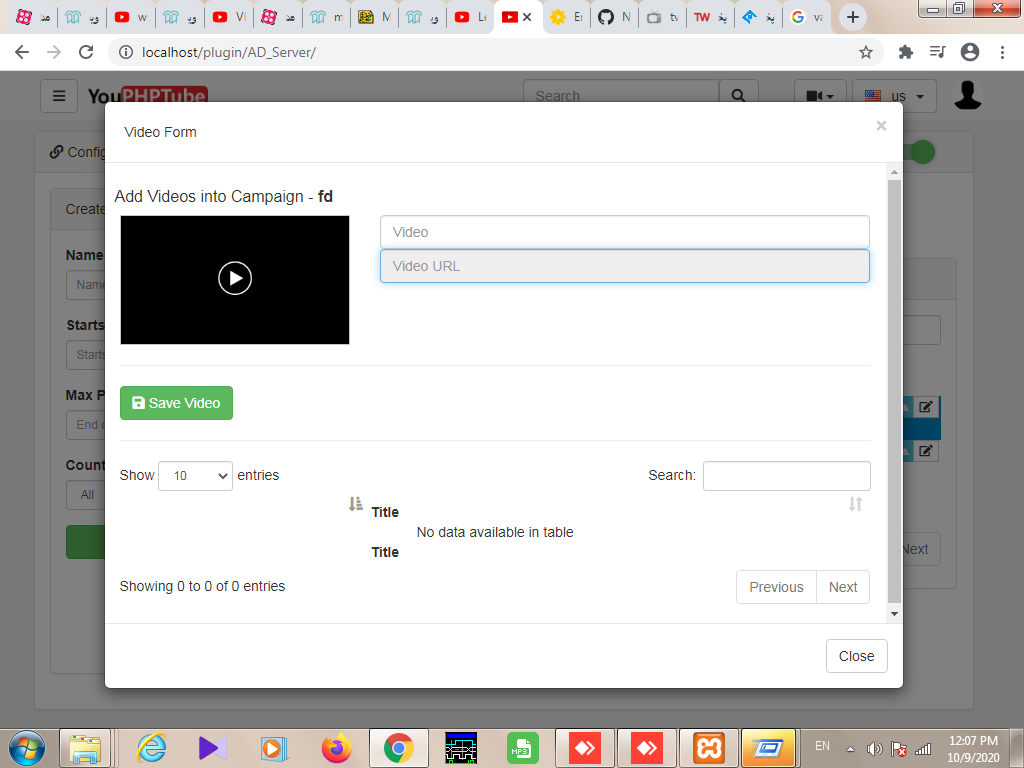Screen dimensions: 1024x768
Task: Open the user profile avatar icon
Action: tap(967, 95)
